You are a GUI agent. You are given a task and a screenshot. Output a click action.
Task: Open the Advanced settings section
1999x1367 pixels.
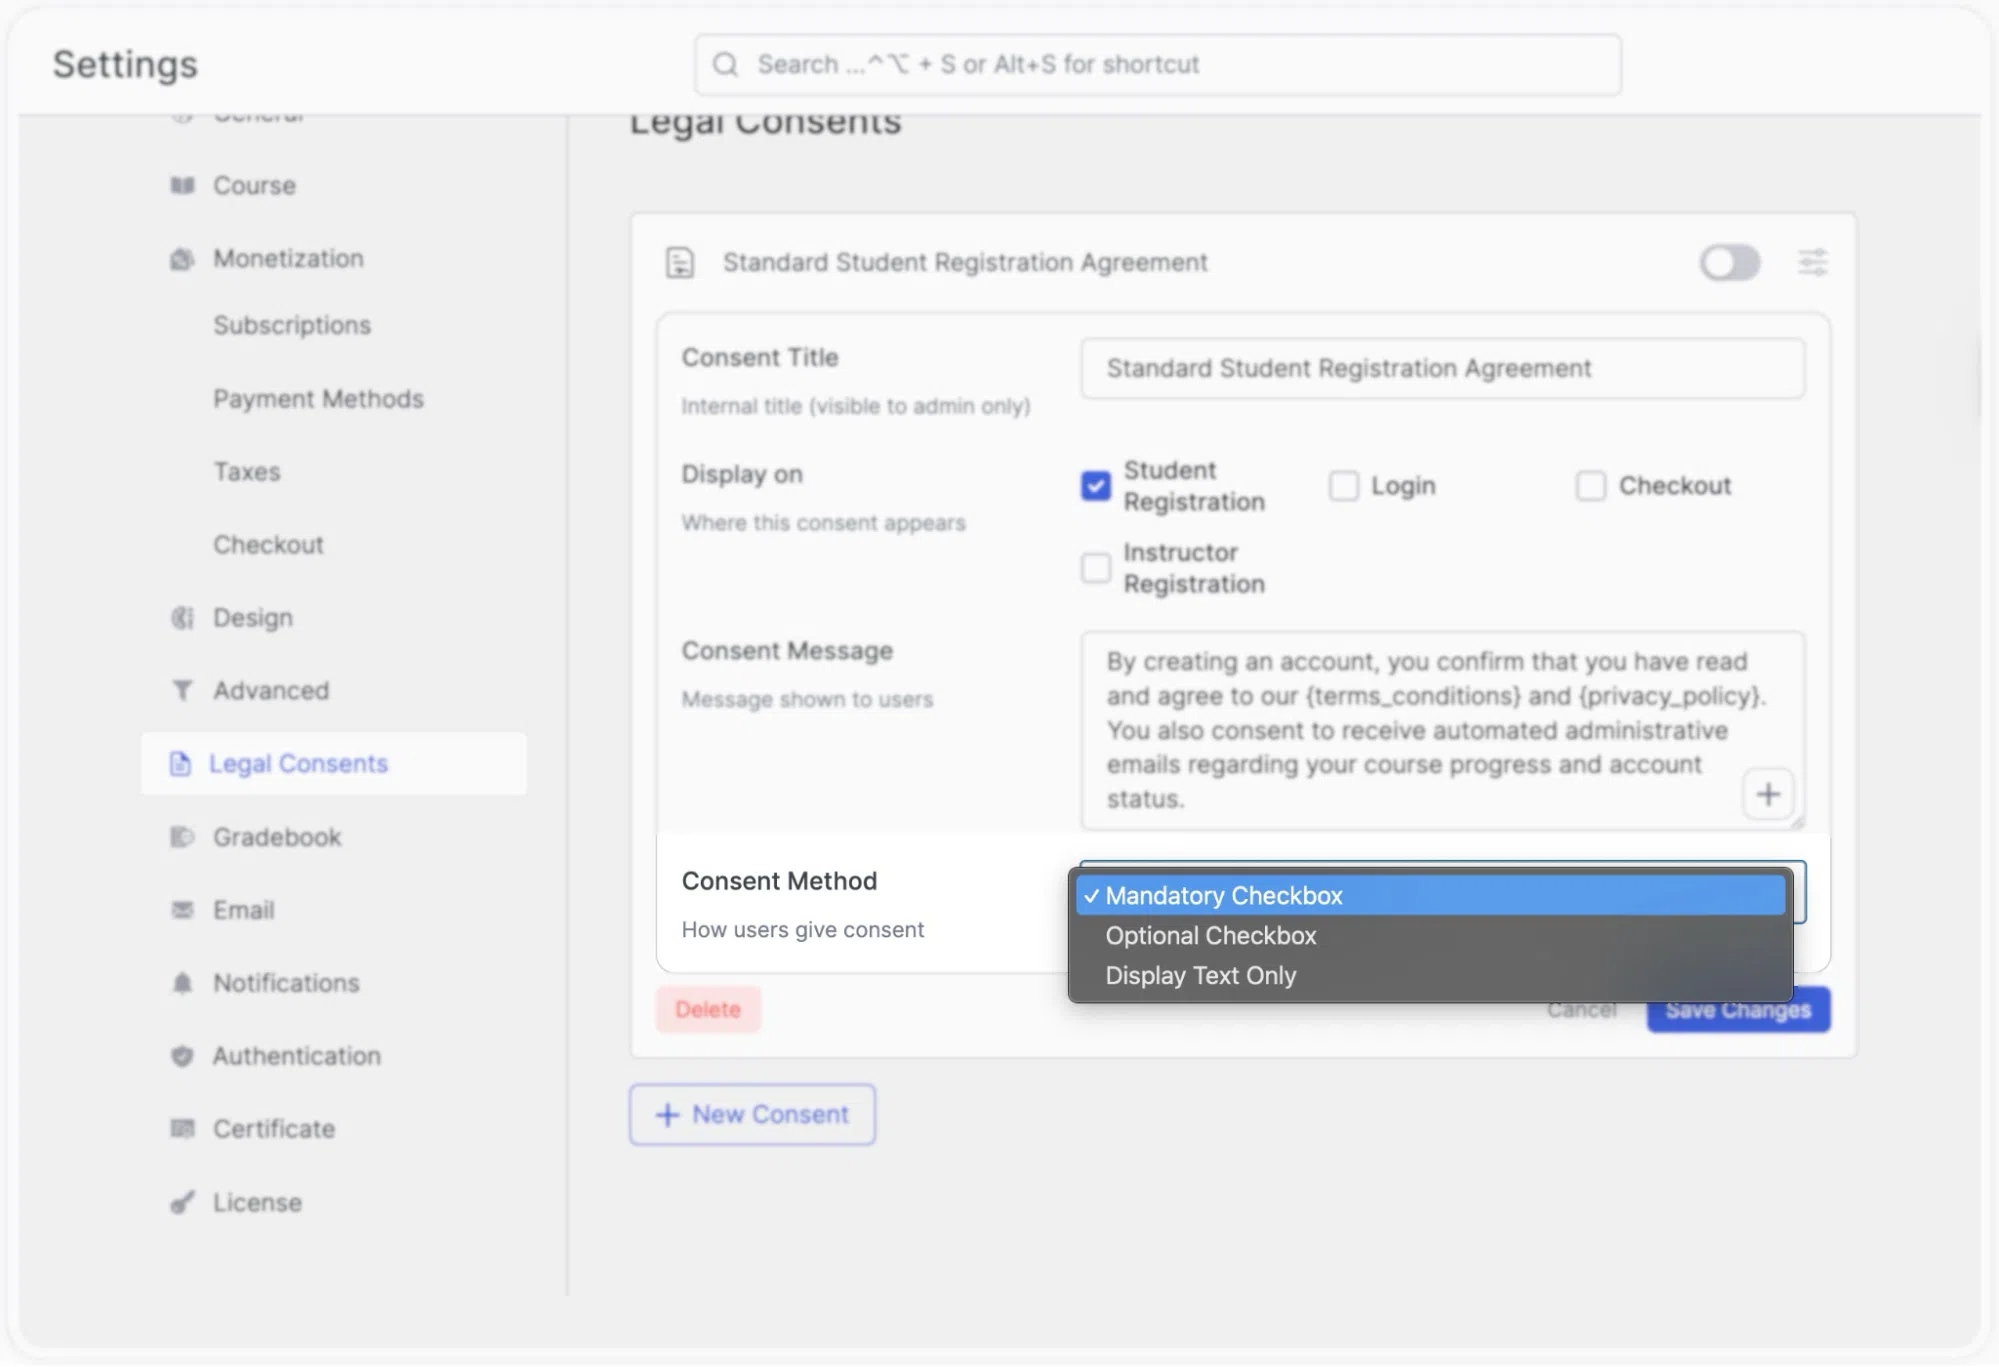point(271,691)
